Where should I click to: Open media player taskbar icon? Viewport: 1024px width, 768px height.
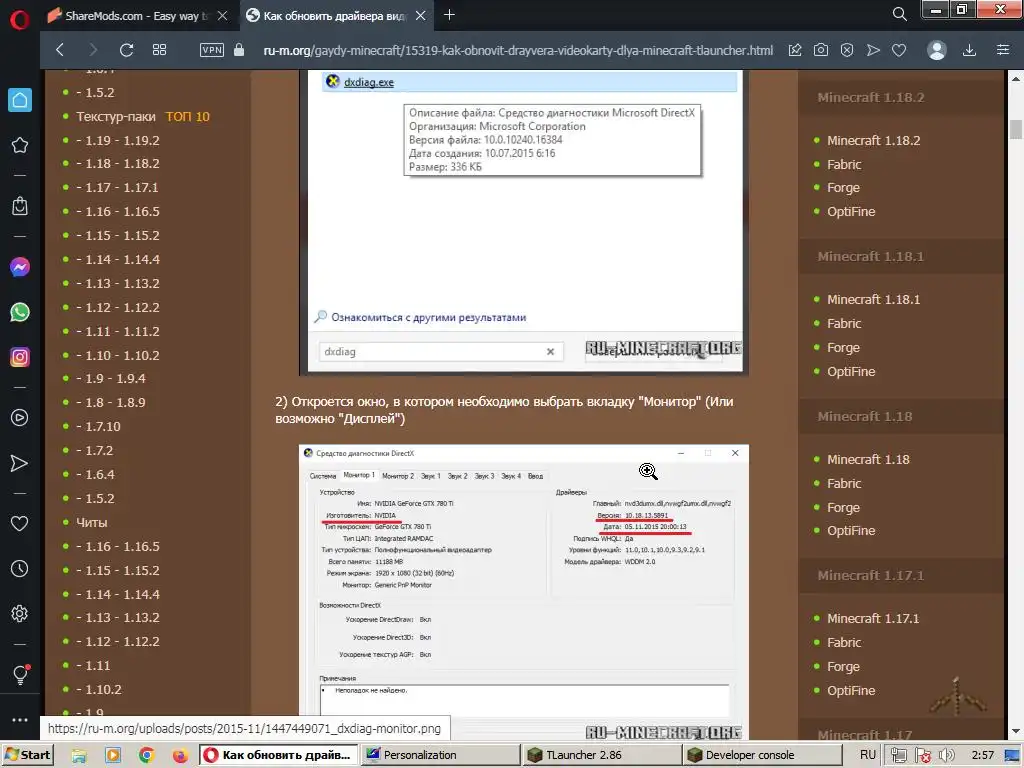113,755
